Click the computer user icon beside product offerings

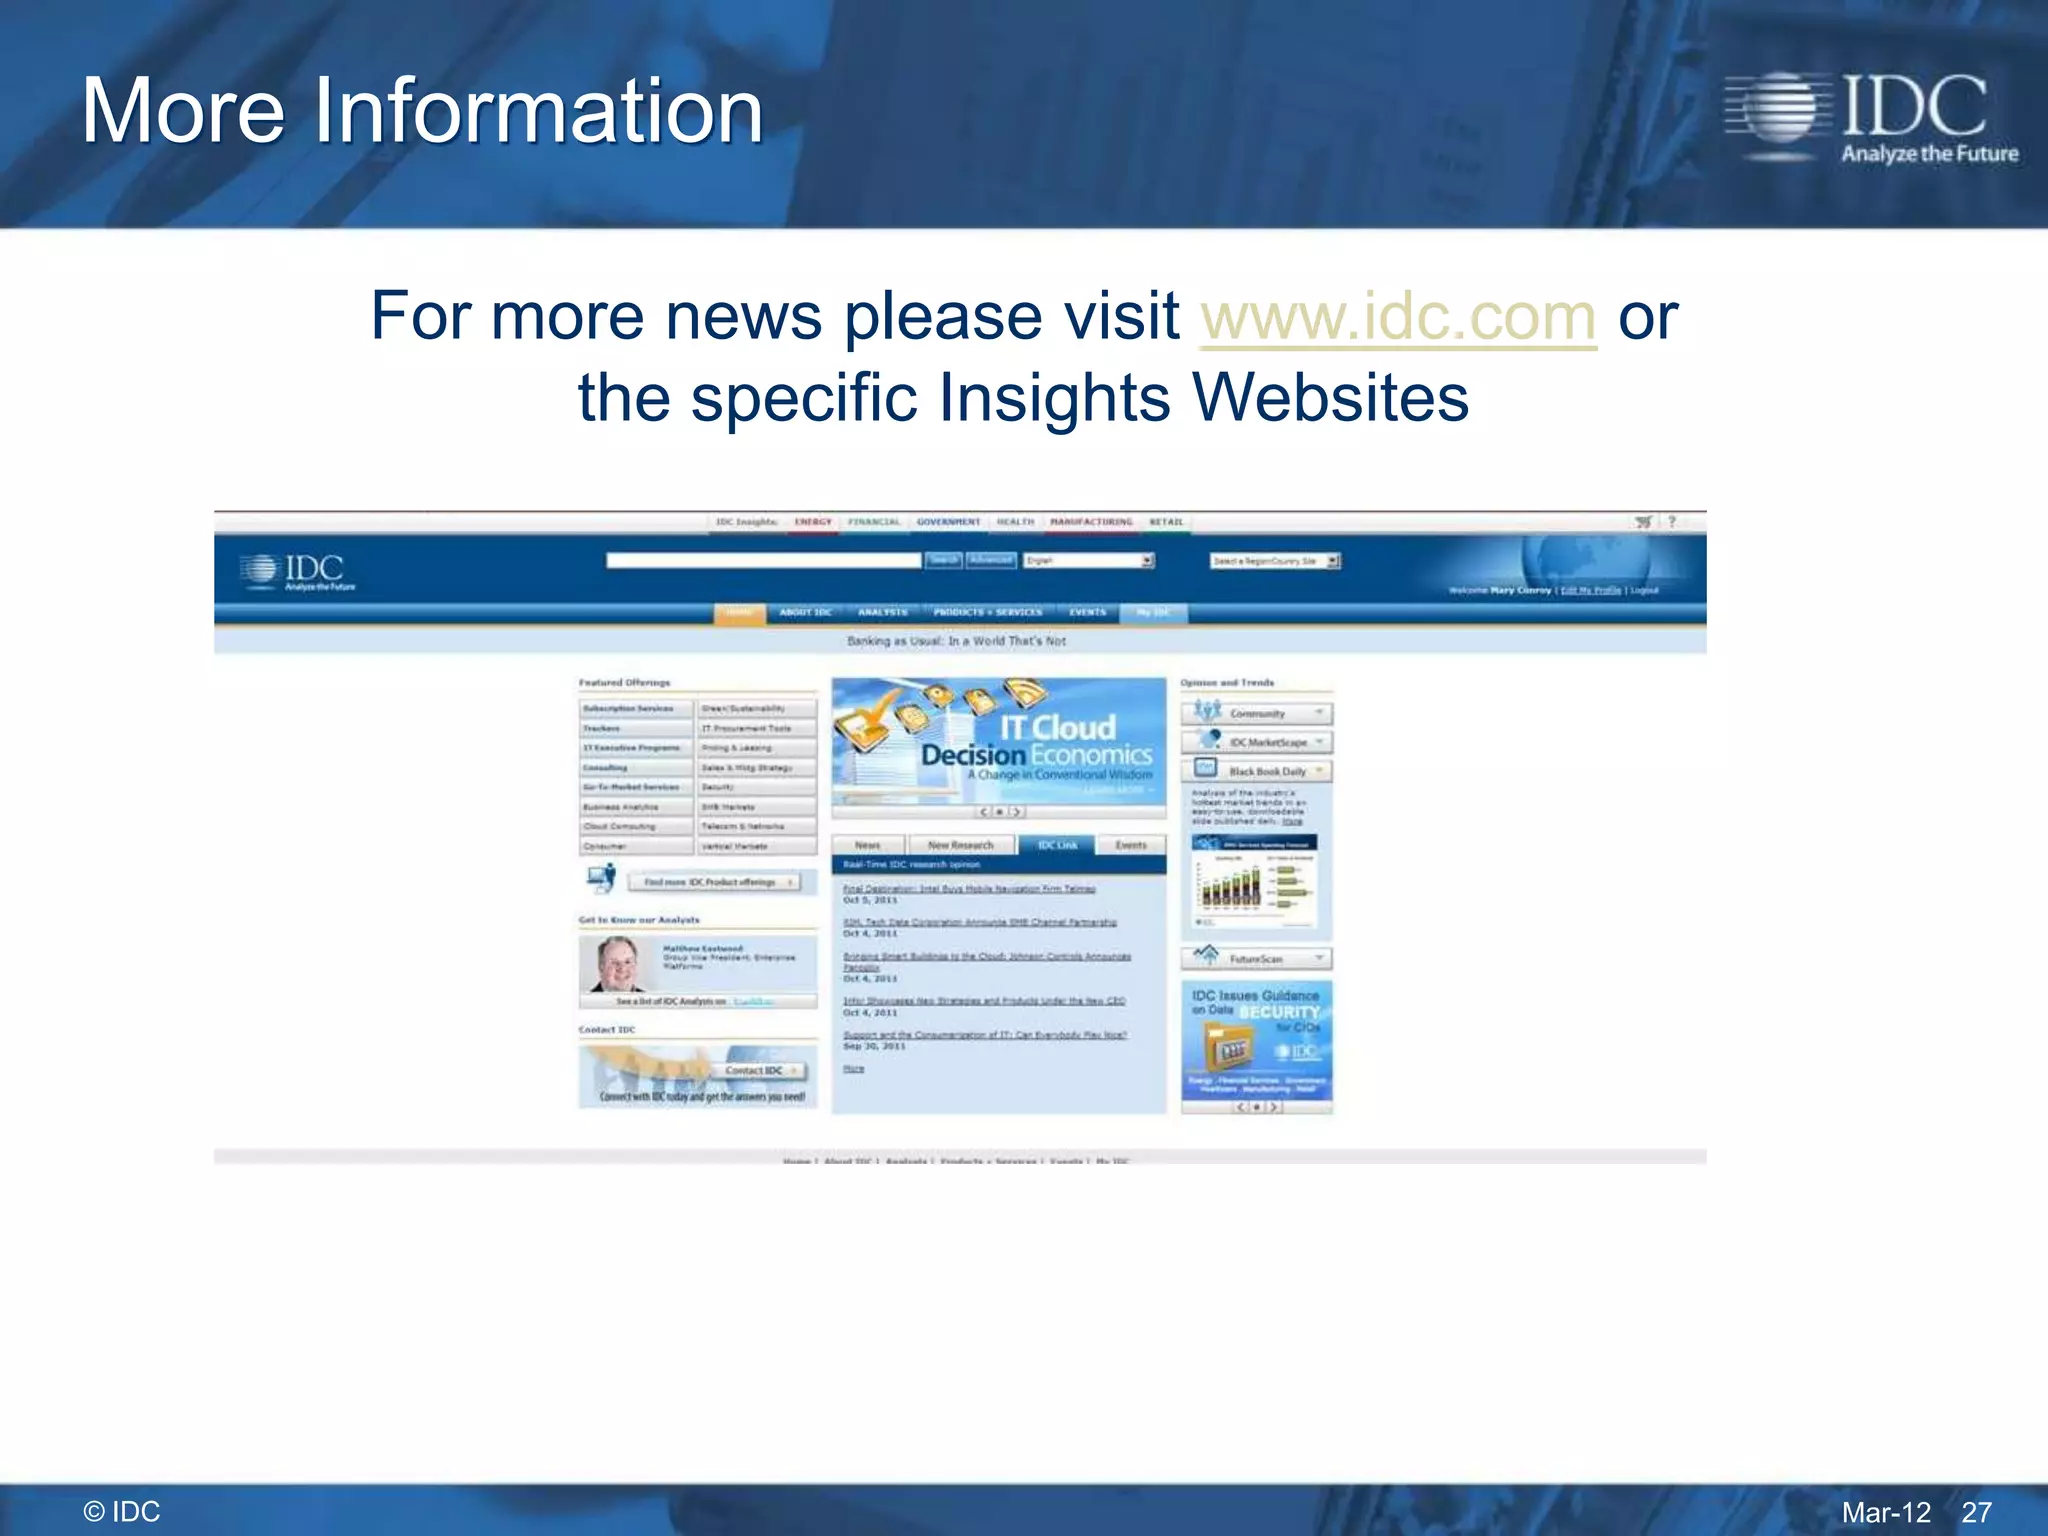tap(602, 878)
